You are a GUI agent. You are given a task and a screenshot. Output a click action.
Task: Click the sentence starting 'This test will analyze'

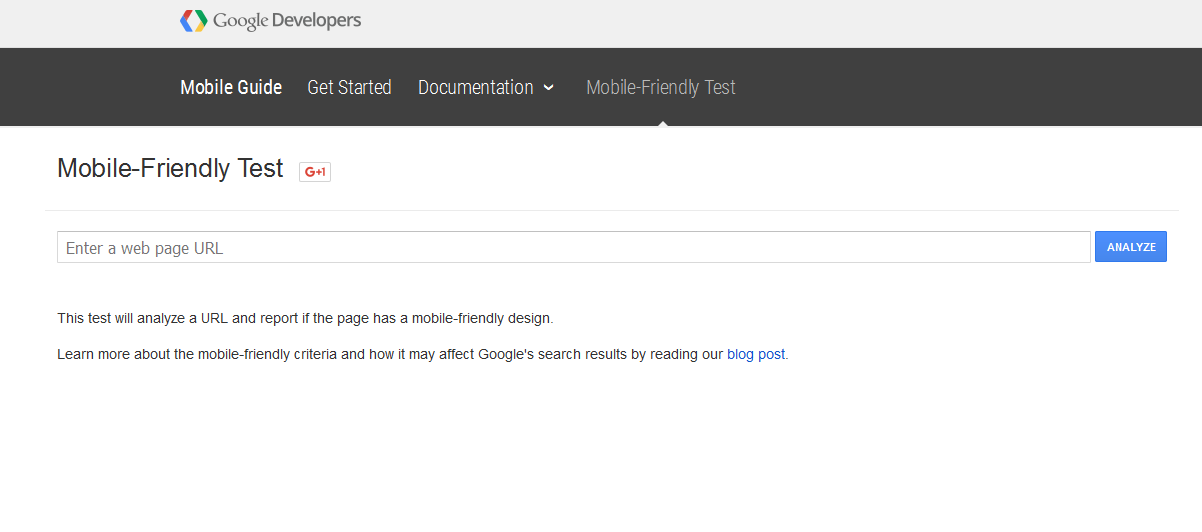point(304,319)
